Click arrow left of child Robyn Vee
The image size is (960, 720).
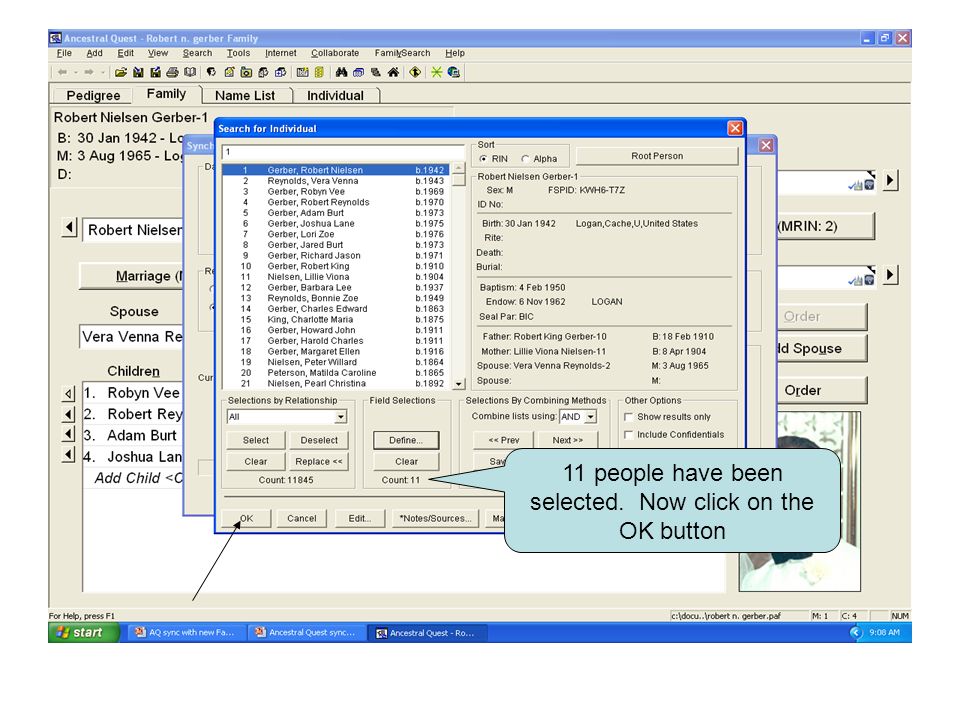[x=69, y=393]
